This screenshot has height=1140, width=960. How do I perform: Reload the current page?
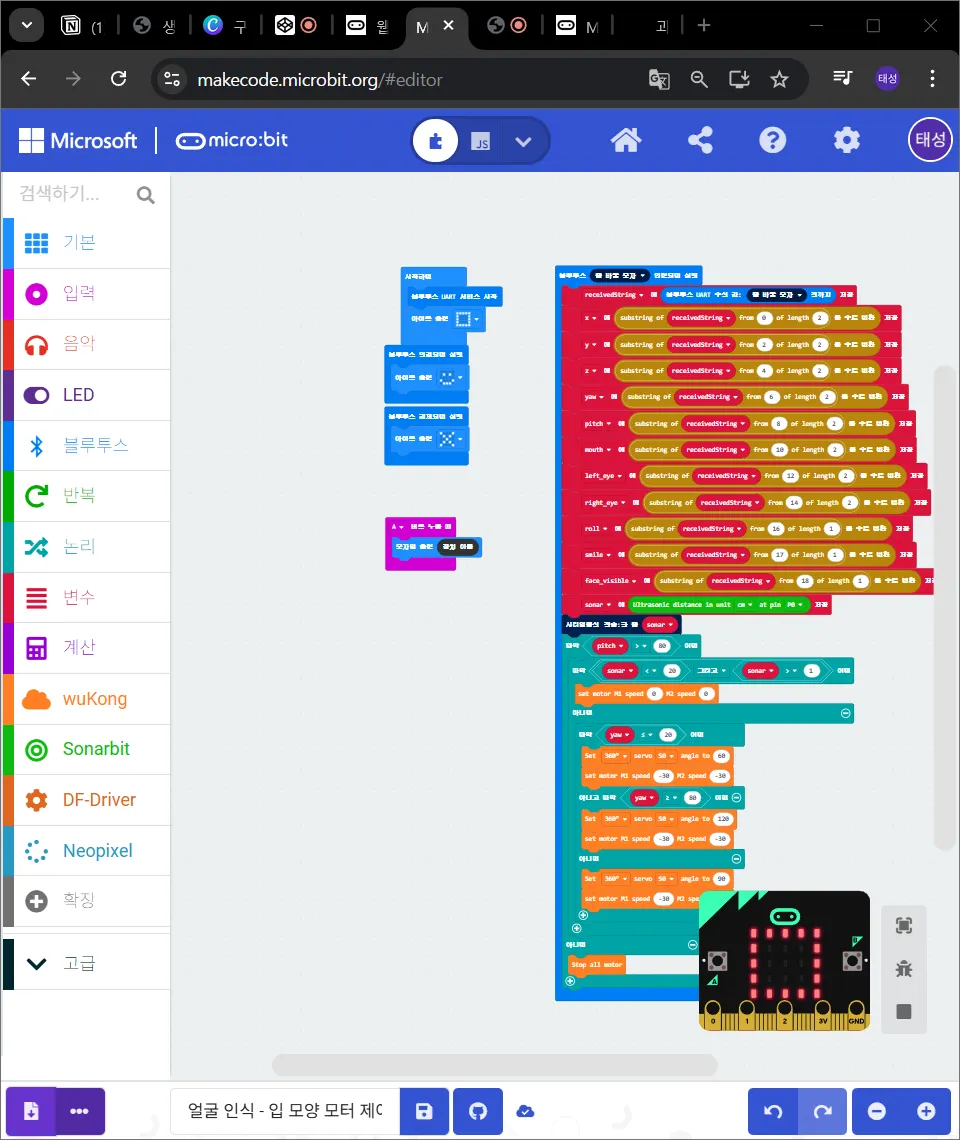(119, 79)
